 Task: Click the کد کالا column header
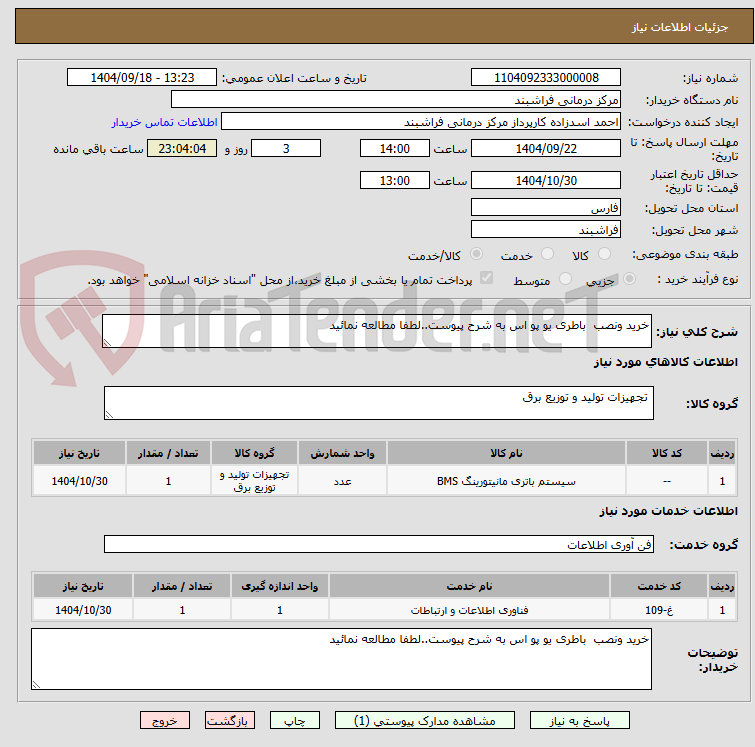666,453
